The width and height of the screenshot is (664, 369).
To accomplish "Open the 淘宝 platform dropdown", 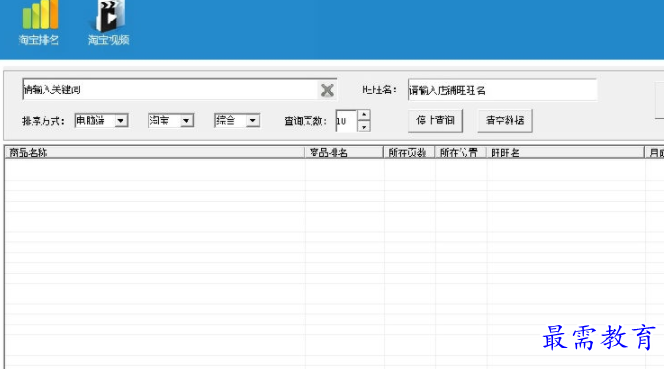I will 171,121.
